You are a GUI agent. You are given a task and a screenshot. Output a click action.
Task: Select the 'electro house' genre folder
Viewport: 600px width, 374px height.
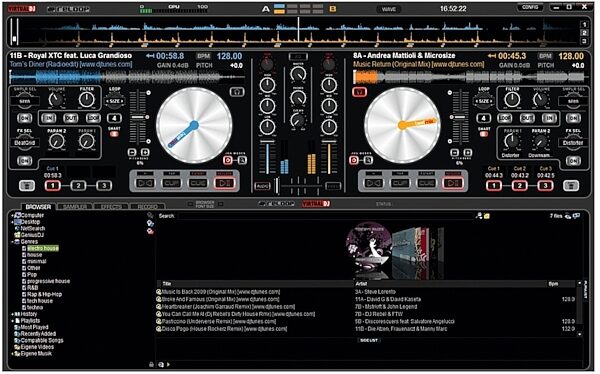tap(43, 248)
